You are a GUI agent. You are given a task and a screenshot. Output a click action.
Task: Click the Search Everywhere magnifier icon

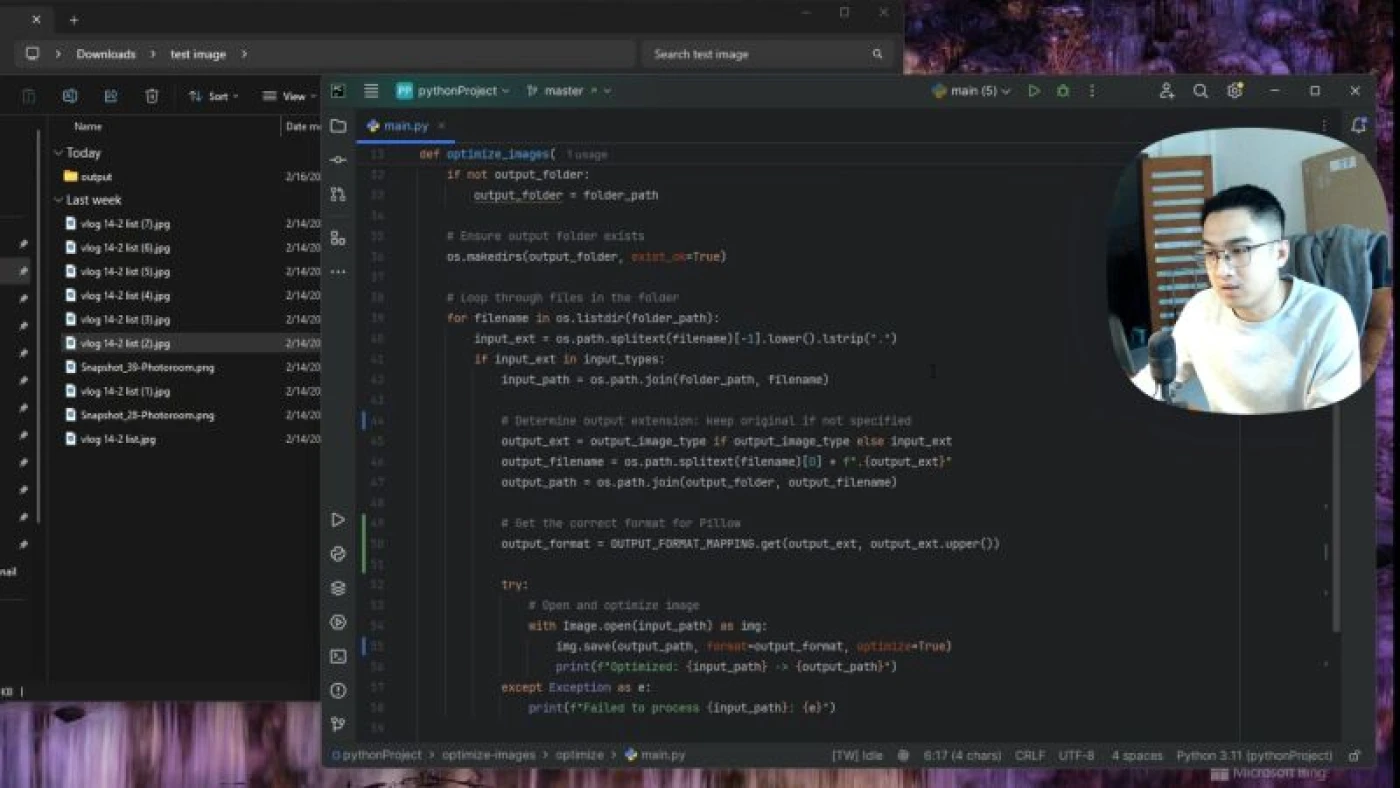click(1200, 91)
